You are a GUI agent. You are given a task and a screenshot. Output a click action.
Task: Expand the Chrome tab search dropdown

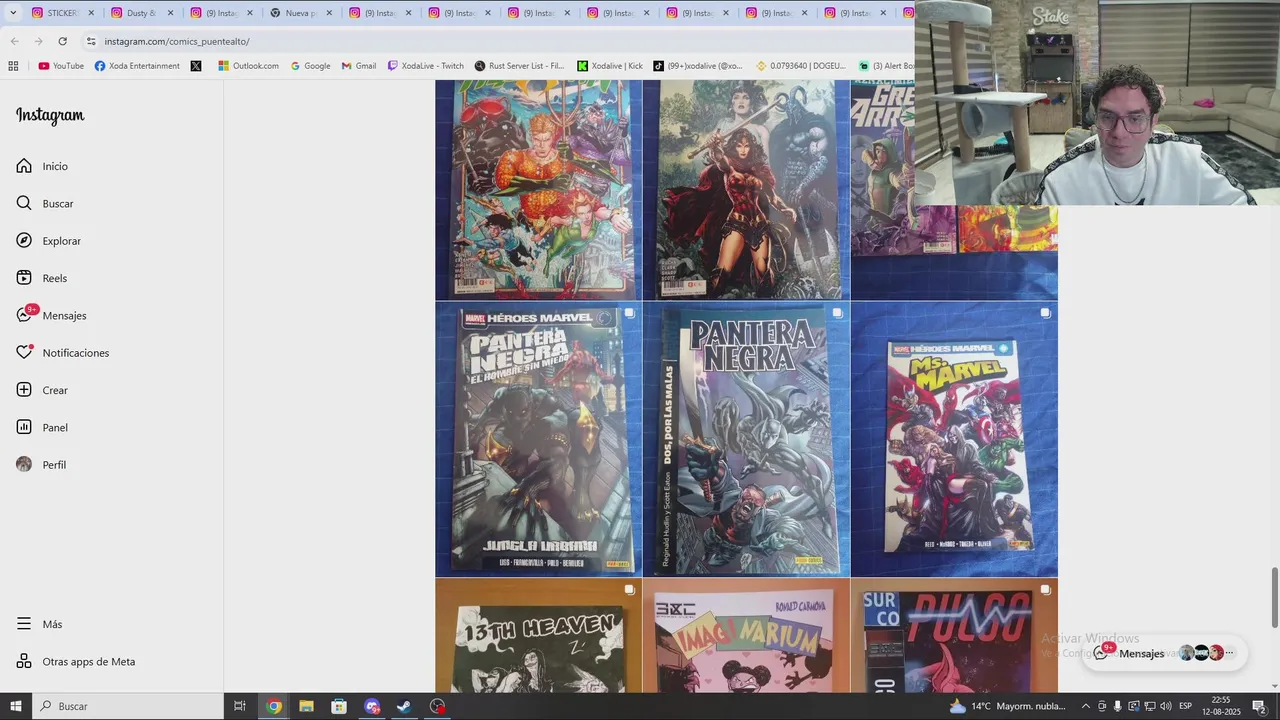point(13,13)
